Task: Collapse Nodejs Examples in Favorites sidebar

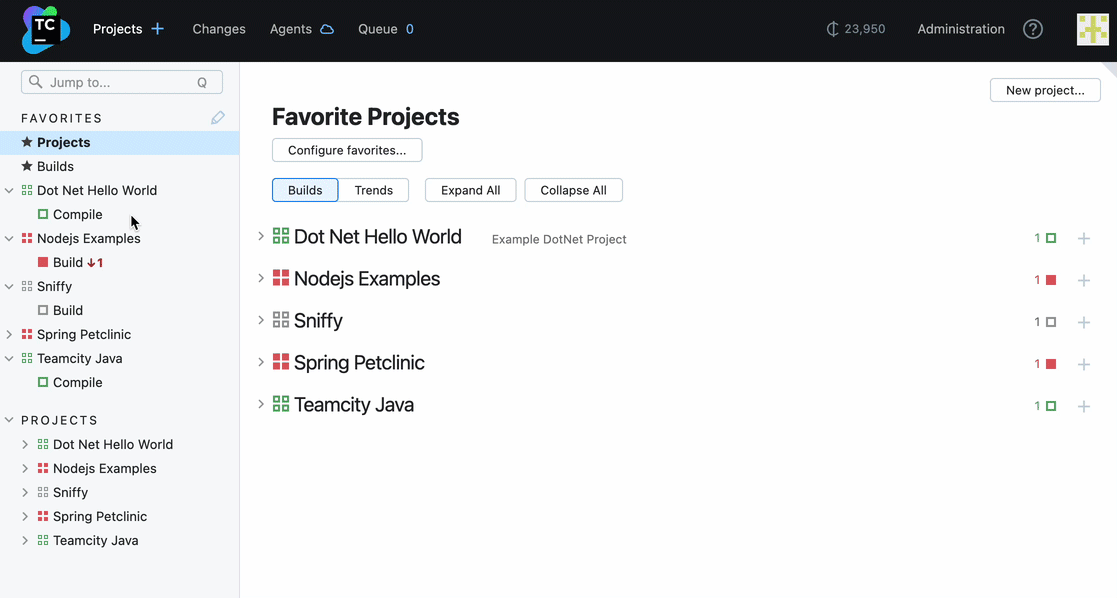Action: [9, 238]
